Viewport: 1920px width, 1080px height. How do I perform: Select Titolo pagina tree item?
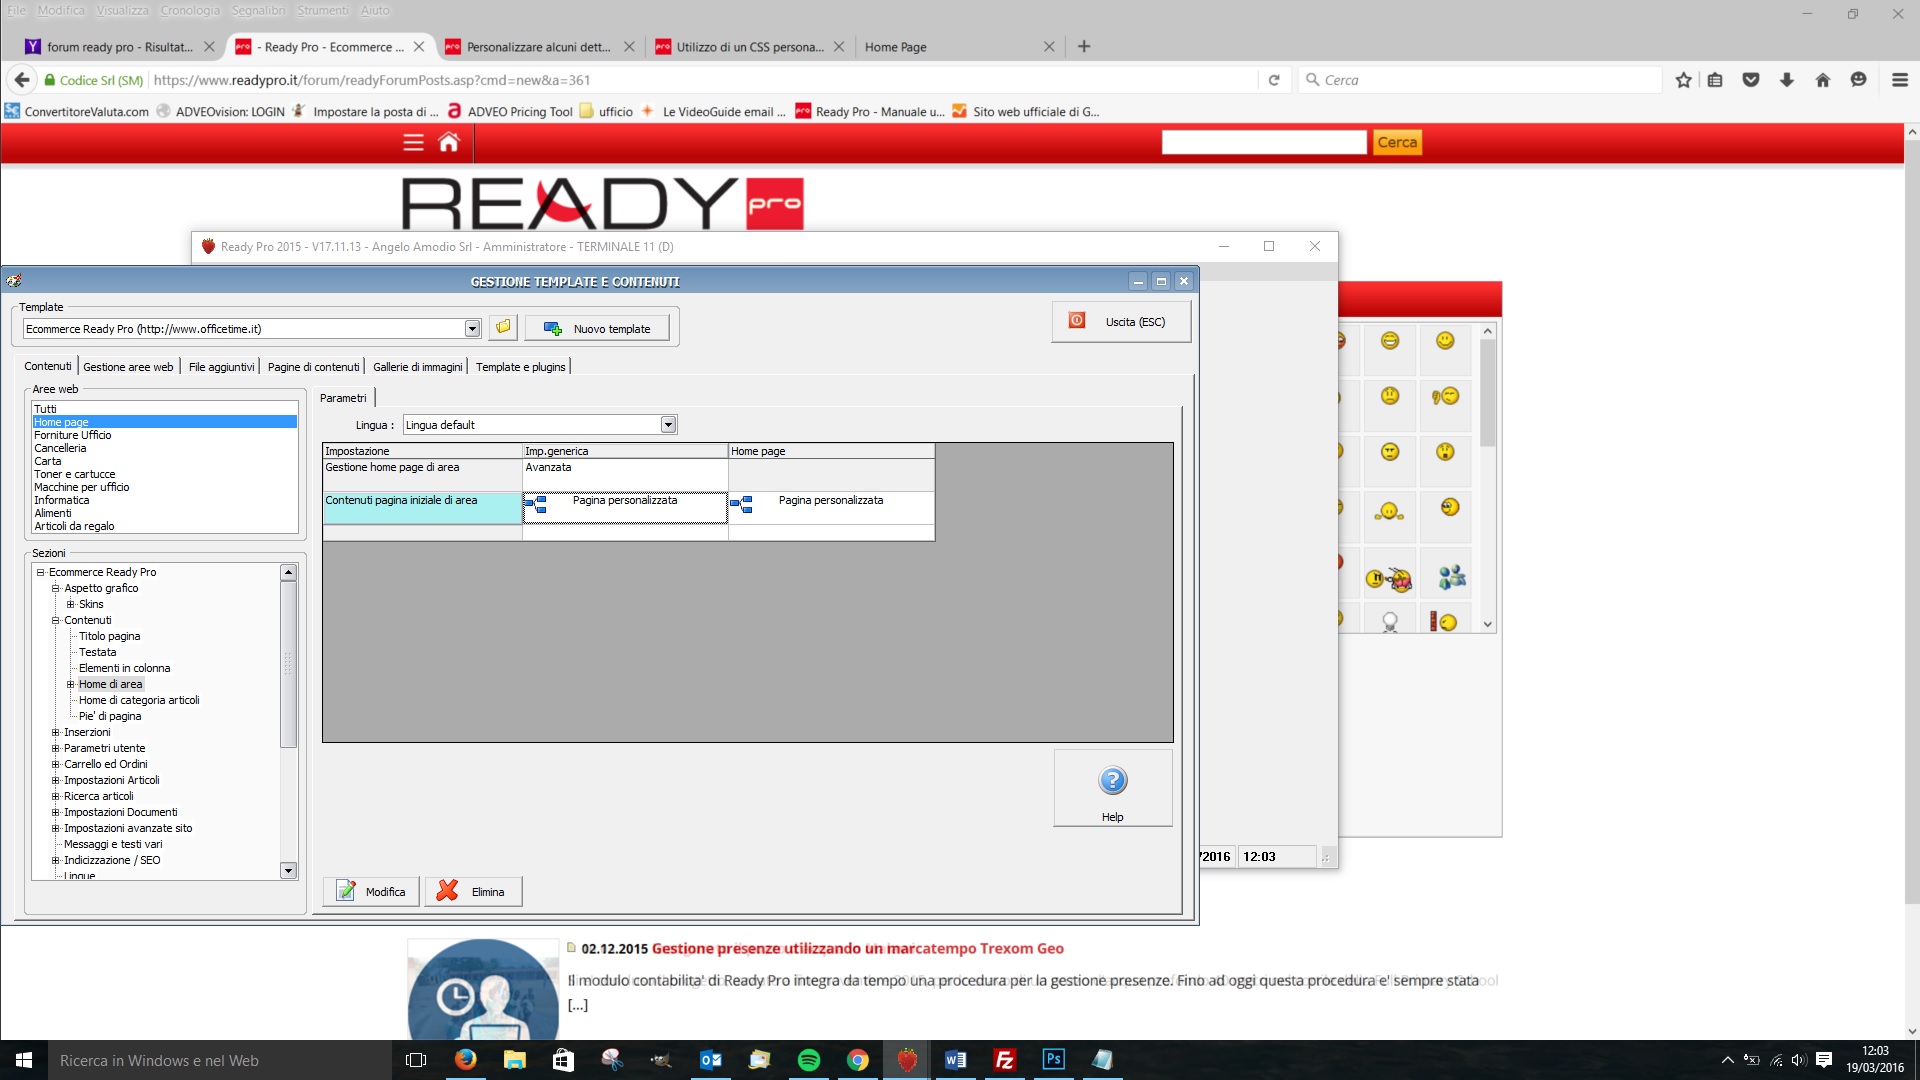109,636
